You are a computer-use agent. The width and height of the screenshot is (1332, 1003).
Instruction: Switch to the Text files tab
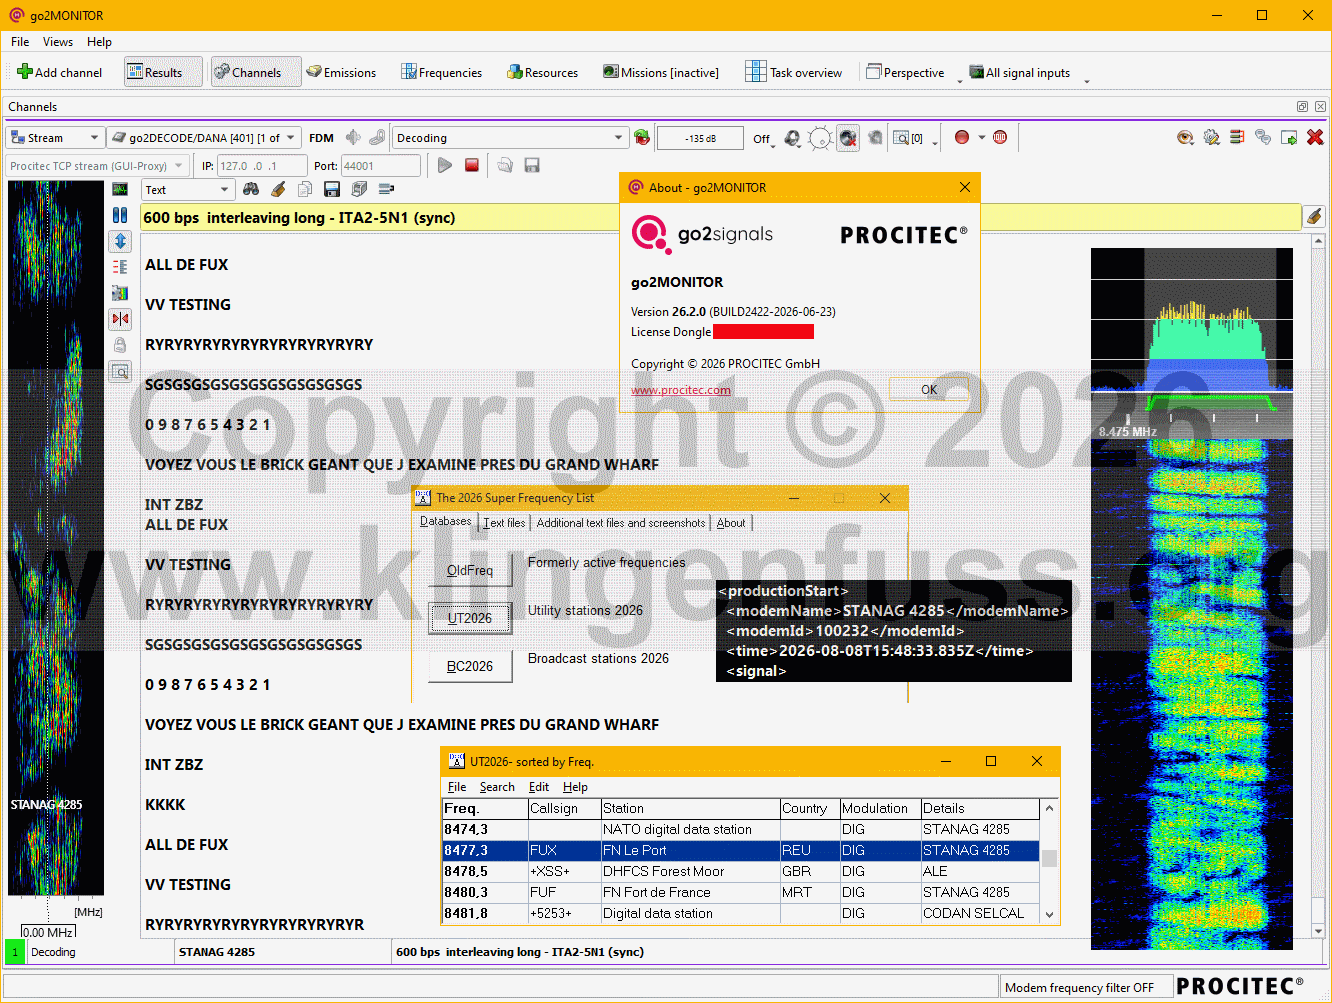click(504, 523)
